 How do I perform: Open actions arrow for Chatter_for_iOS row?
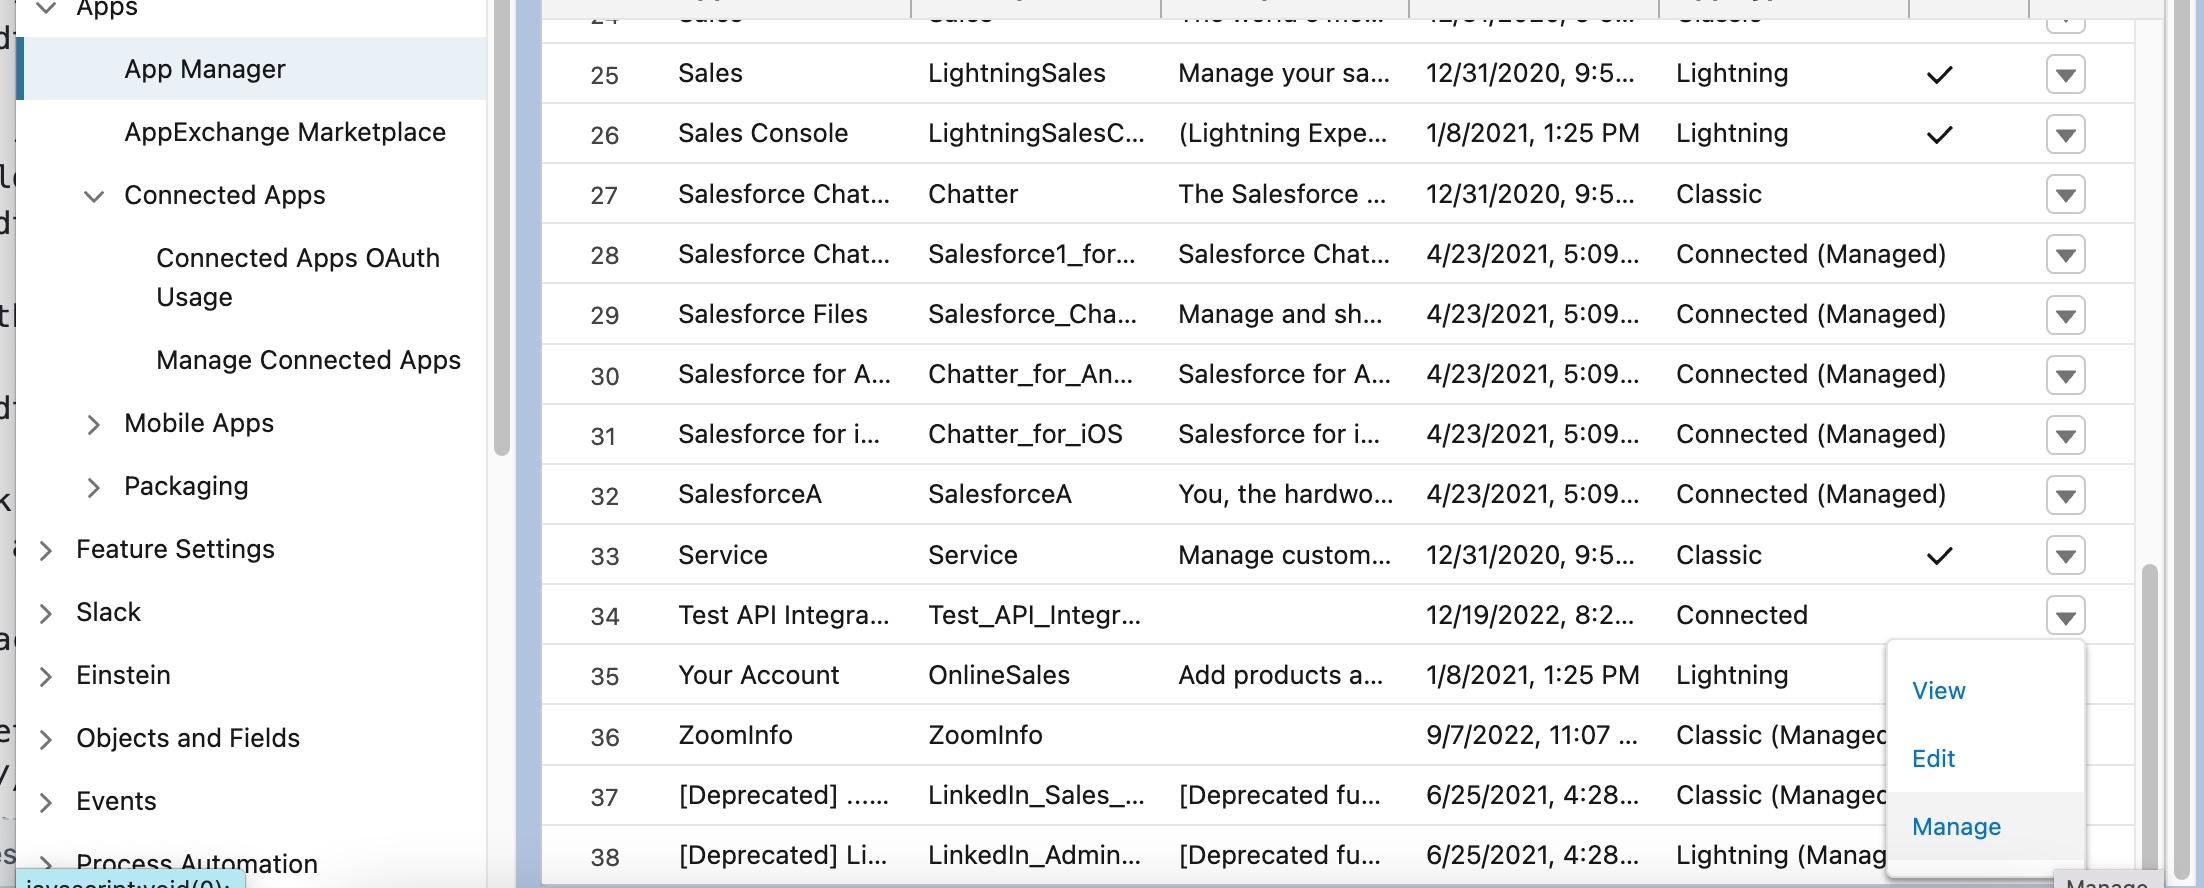tap(2065, 435)
